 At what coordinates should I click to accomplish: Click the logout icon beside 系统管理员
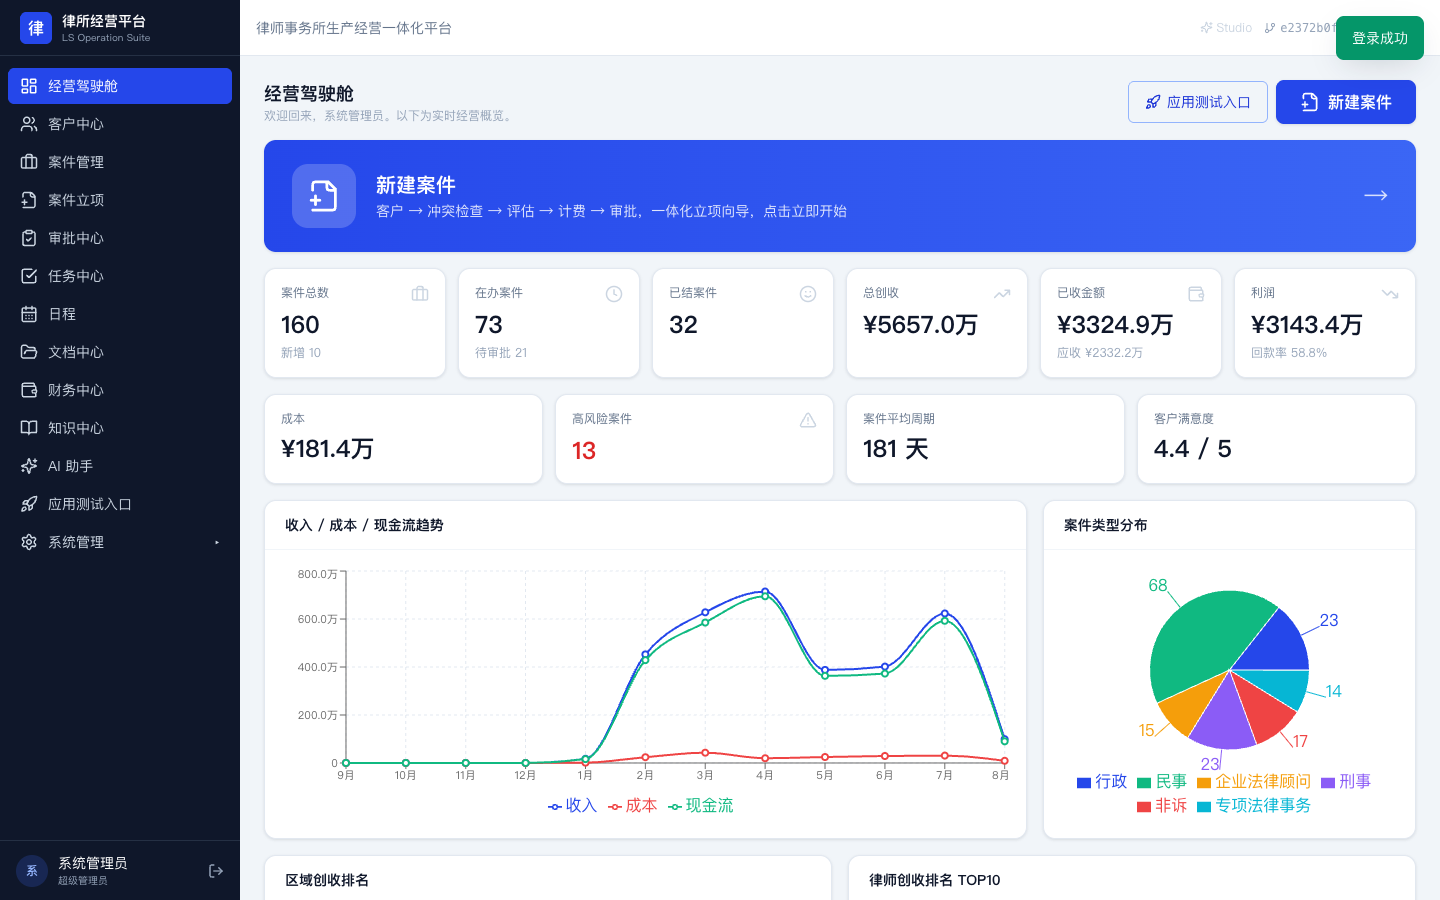216,871
